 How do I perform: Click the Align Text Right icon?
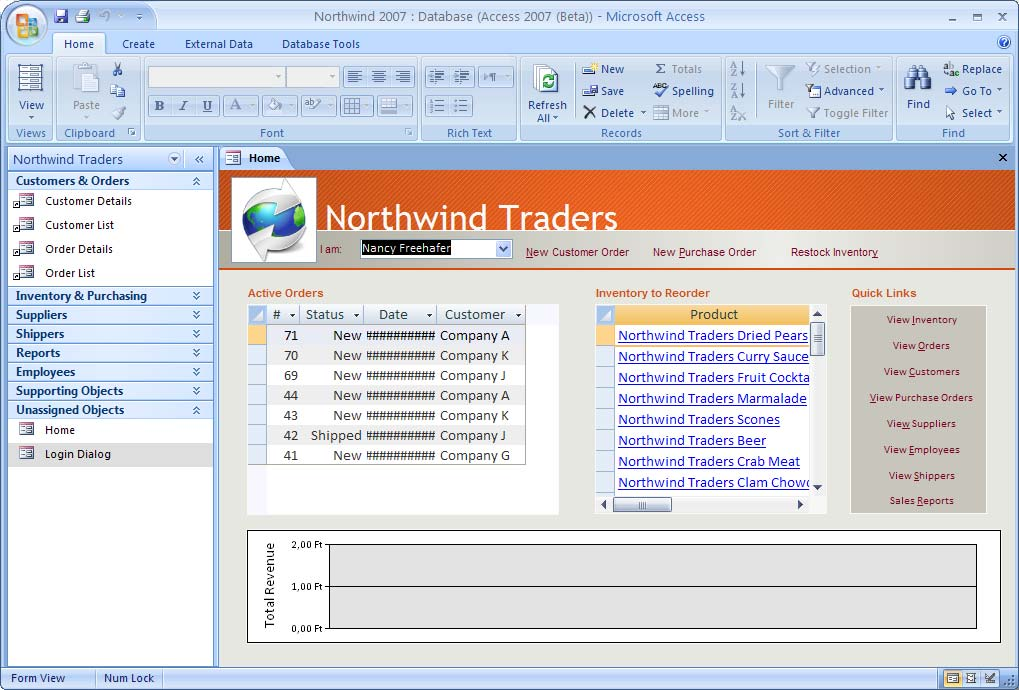coord(403,77)
